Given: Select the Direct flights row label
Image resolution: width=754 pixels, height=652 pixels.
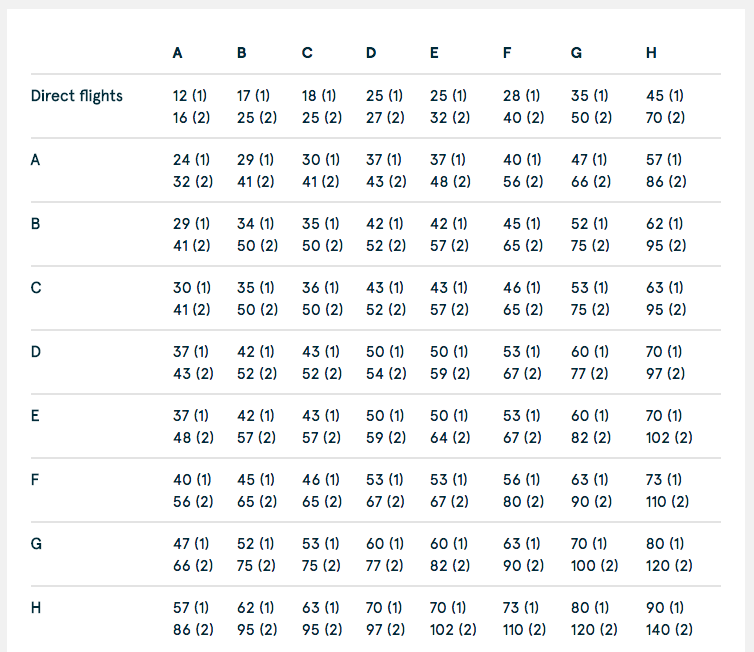Looking at the screenshot, I should pyautogui.click(x=76, y=96).
